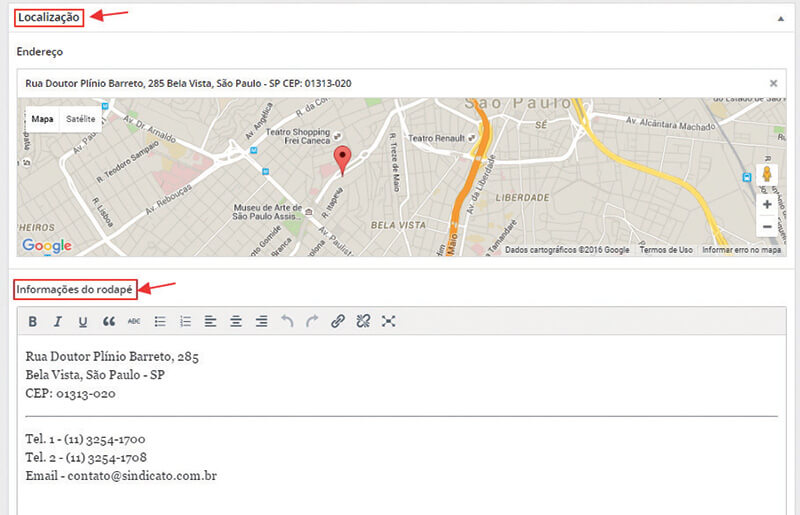The height and width of the screenshot is (515, 800).
Task: Switch editor to fullscreen mode
Action: click(389, 321)
